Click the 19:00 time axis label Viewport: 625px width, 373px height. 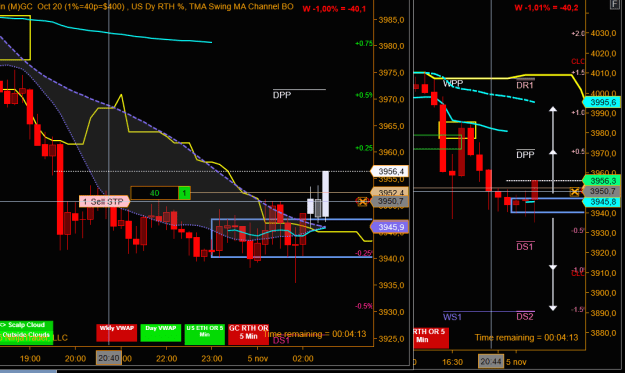pyautogui.click(x=30, y=358)
